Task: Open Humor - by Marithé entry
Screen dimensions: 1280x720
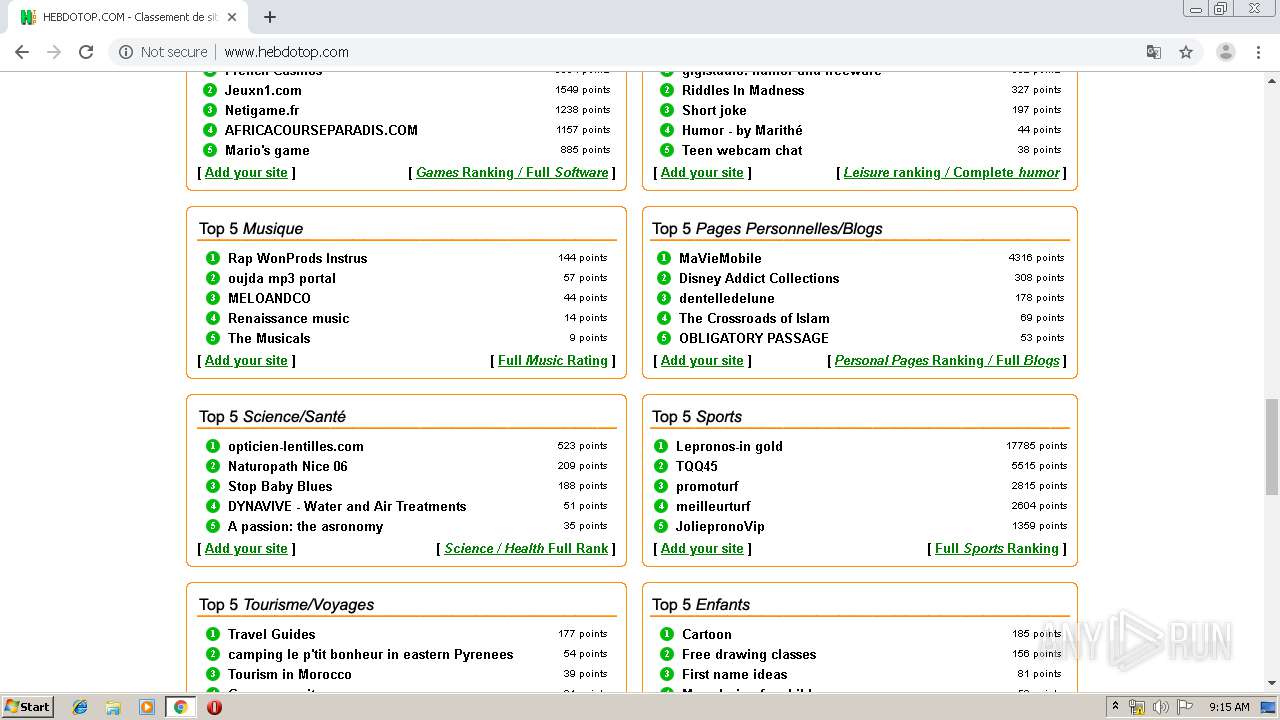Action: pos(741,130)
